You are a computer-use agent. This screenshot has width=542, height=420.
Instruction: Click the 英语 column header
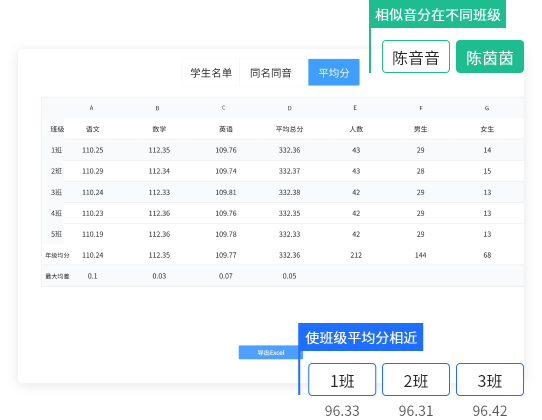[x=226, y=129]
